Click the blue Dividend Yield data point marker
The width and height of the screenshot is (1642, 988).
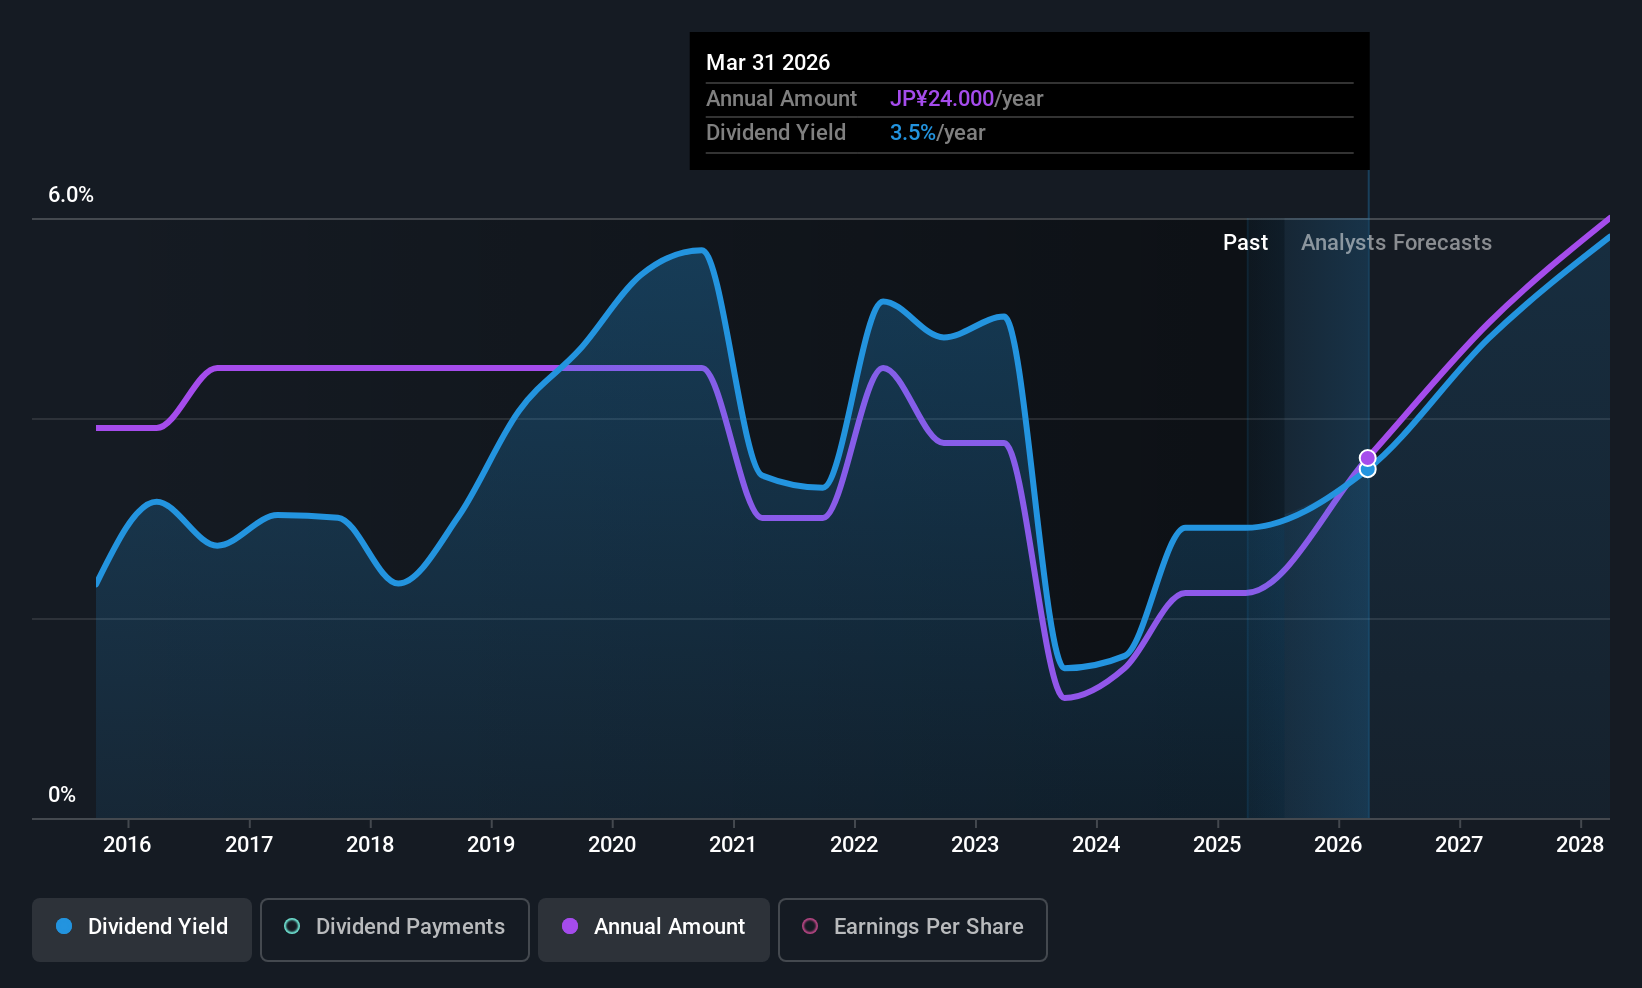pos(1368,470)
